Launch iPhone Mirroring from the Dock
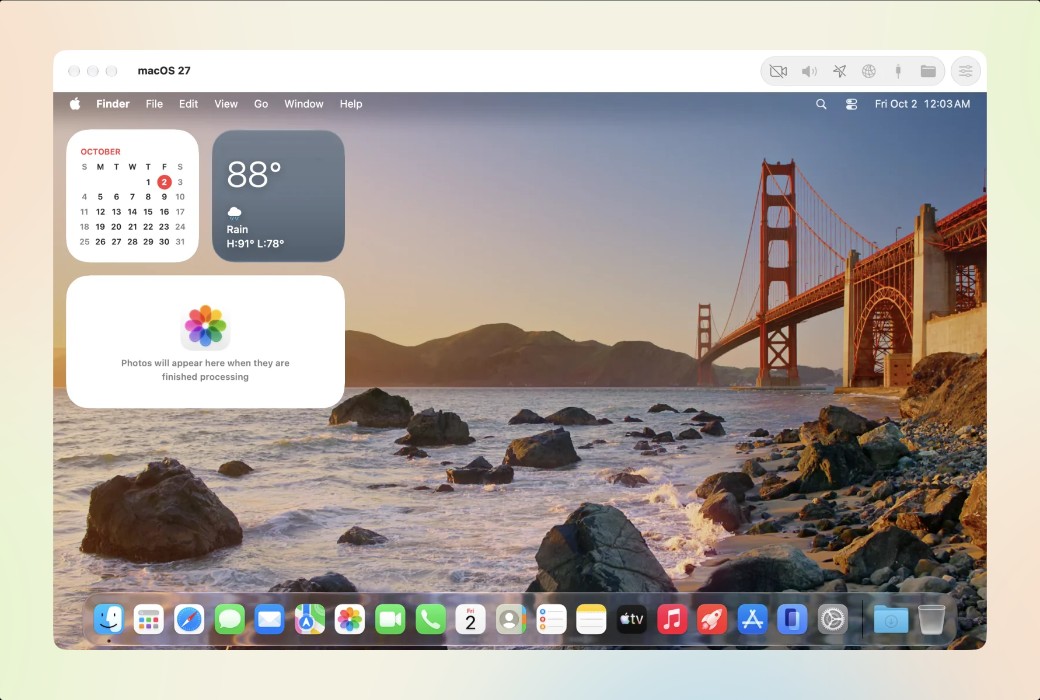This screenshot has width=1040, height=700. (792, 620)
